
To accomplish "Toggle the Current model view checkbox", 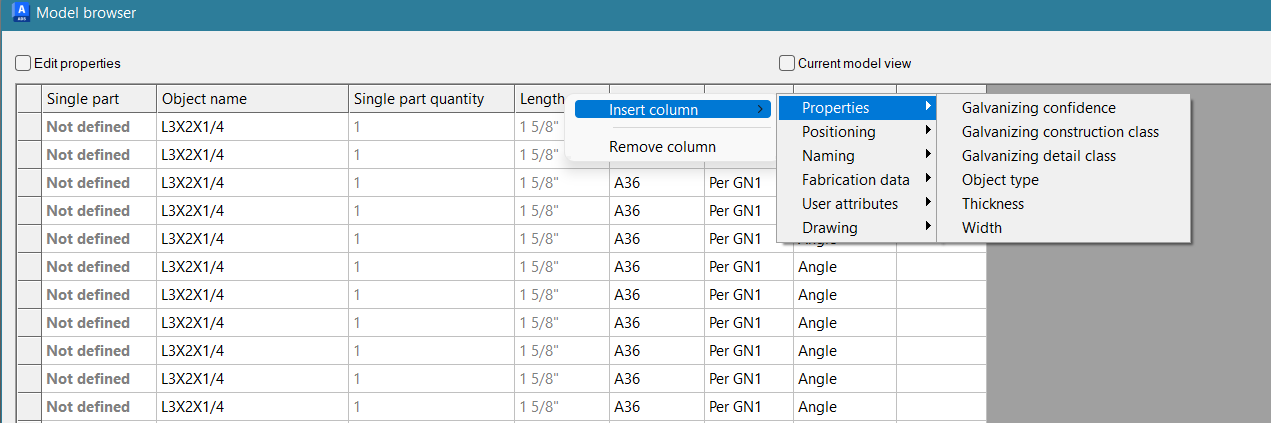I will (787, 63).
